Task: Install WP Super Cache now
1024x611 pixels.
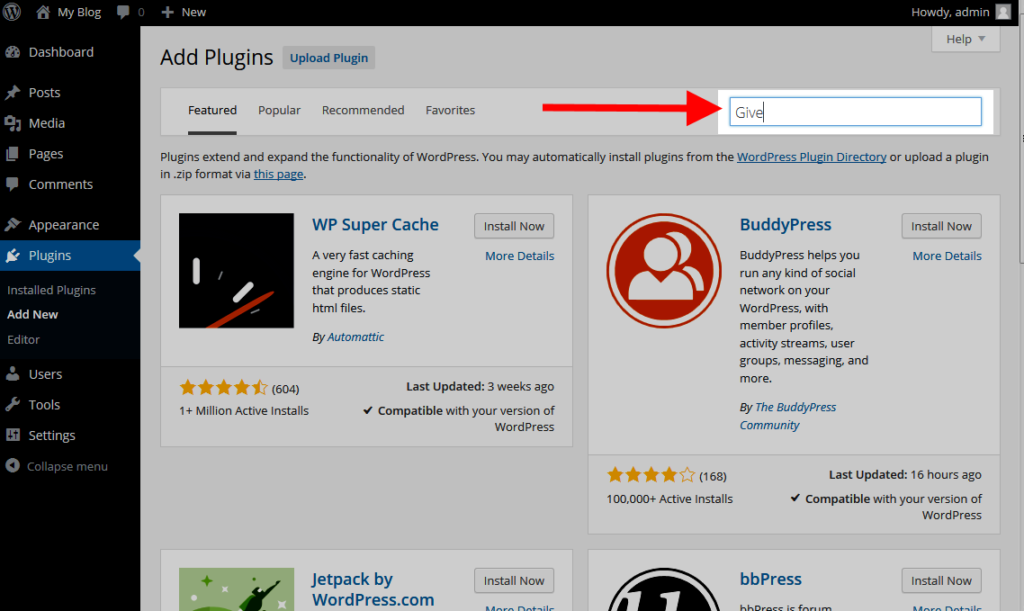Action: (x=514, y=226)
